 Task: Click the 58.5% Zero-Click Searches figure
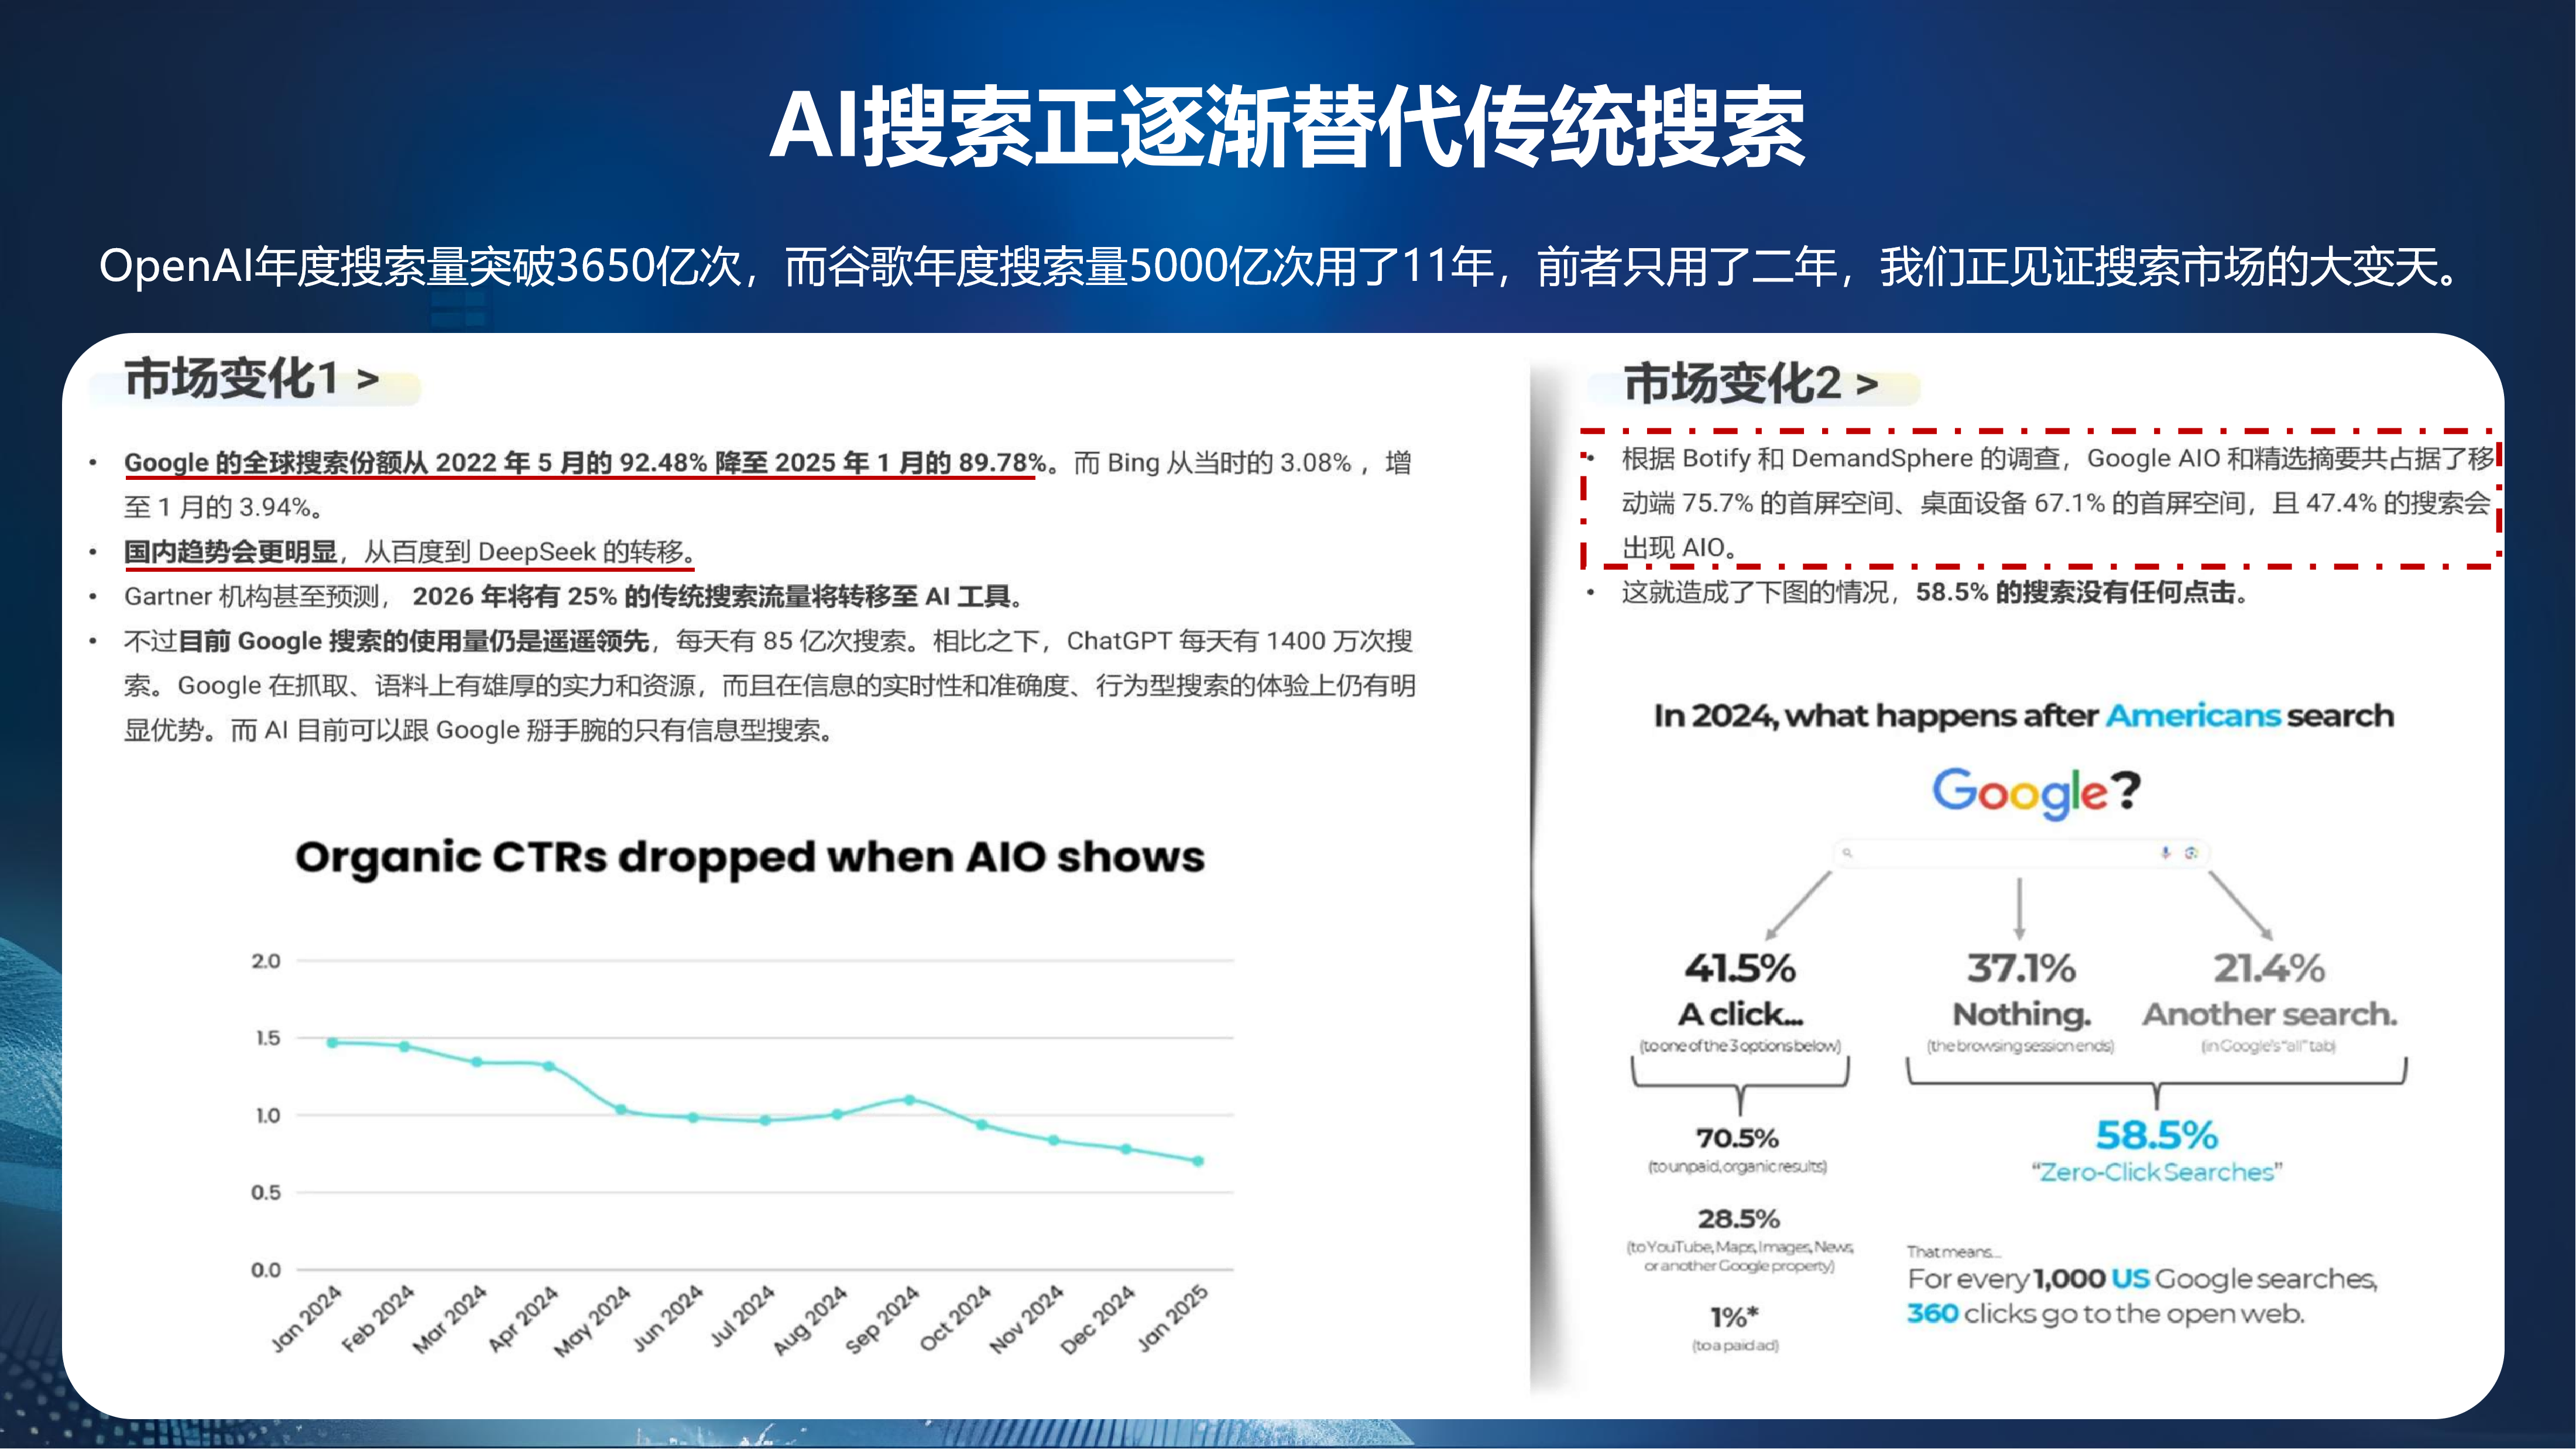click(2156, 1136)
